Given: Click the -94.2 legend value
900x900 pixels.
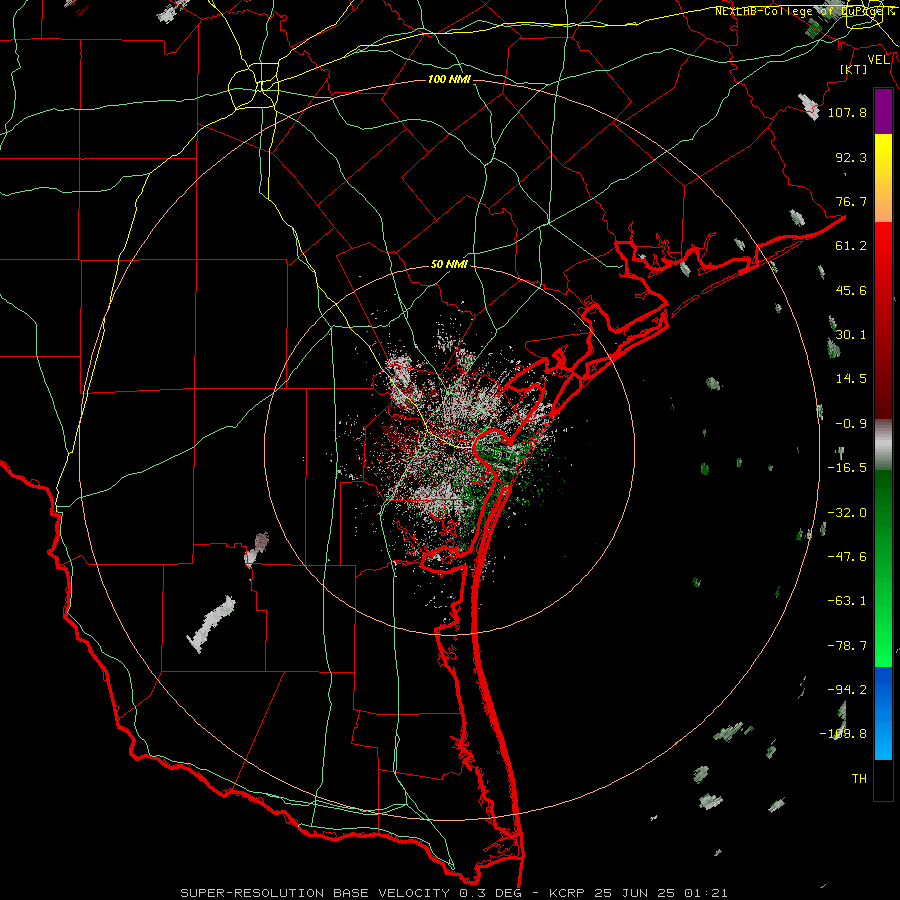Looking at the screenshot, I should pos(847,690).
